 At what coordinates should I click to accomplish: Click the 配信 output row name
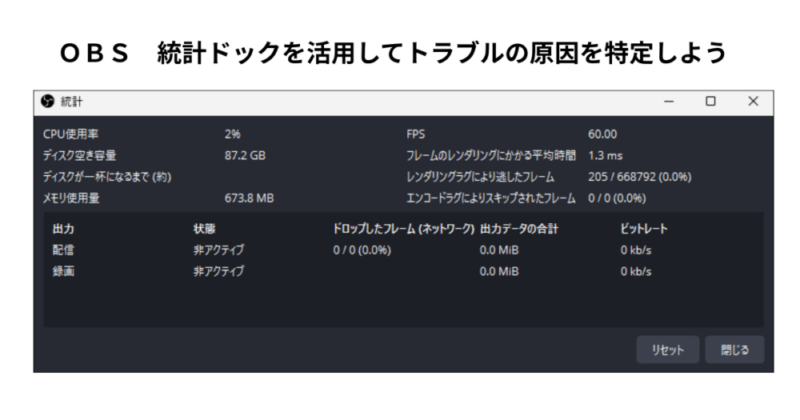coord(63,250)
